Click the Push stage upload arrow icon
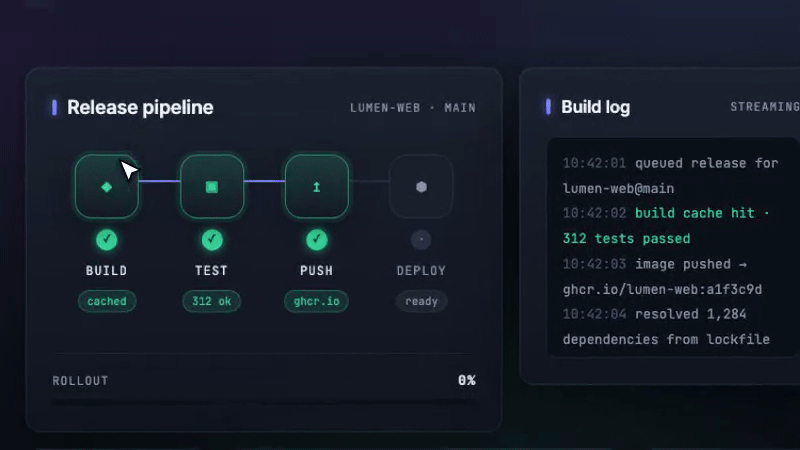Viewport: 800px width, 450px height. tap(316, 187)
